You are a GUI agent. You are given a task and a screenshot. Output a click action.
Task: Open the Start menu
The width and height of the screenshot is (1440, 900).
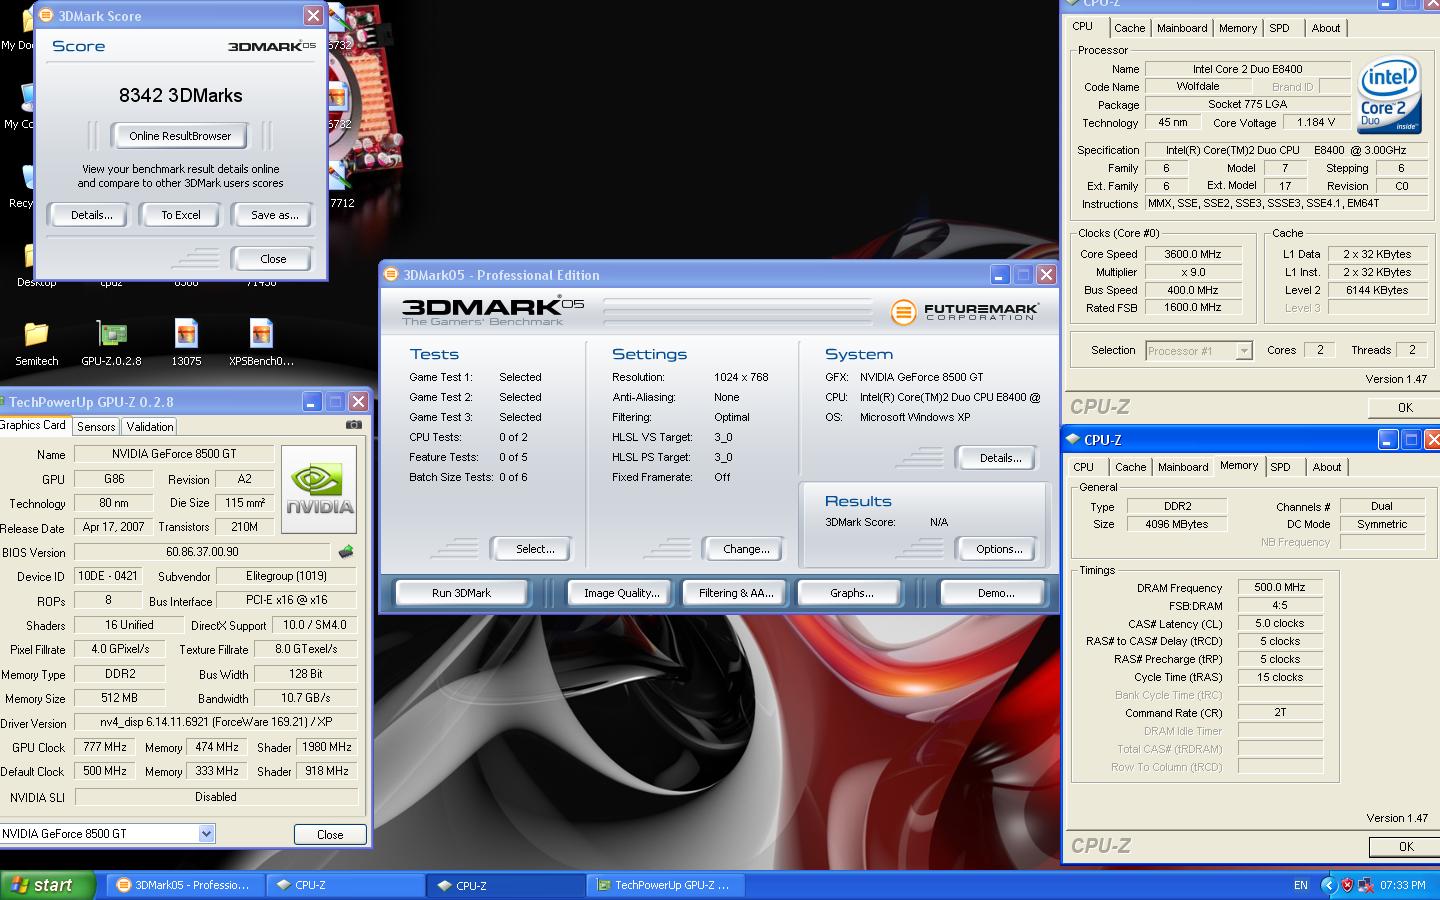pyautogui.click(x=47, y=885)
